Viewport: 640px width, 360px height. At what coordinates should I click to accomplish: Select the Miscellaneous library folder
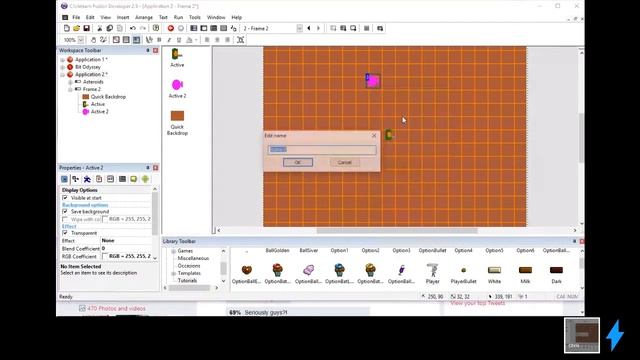[x=193, y=258]
